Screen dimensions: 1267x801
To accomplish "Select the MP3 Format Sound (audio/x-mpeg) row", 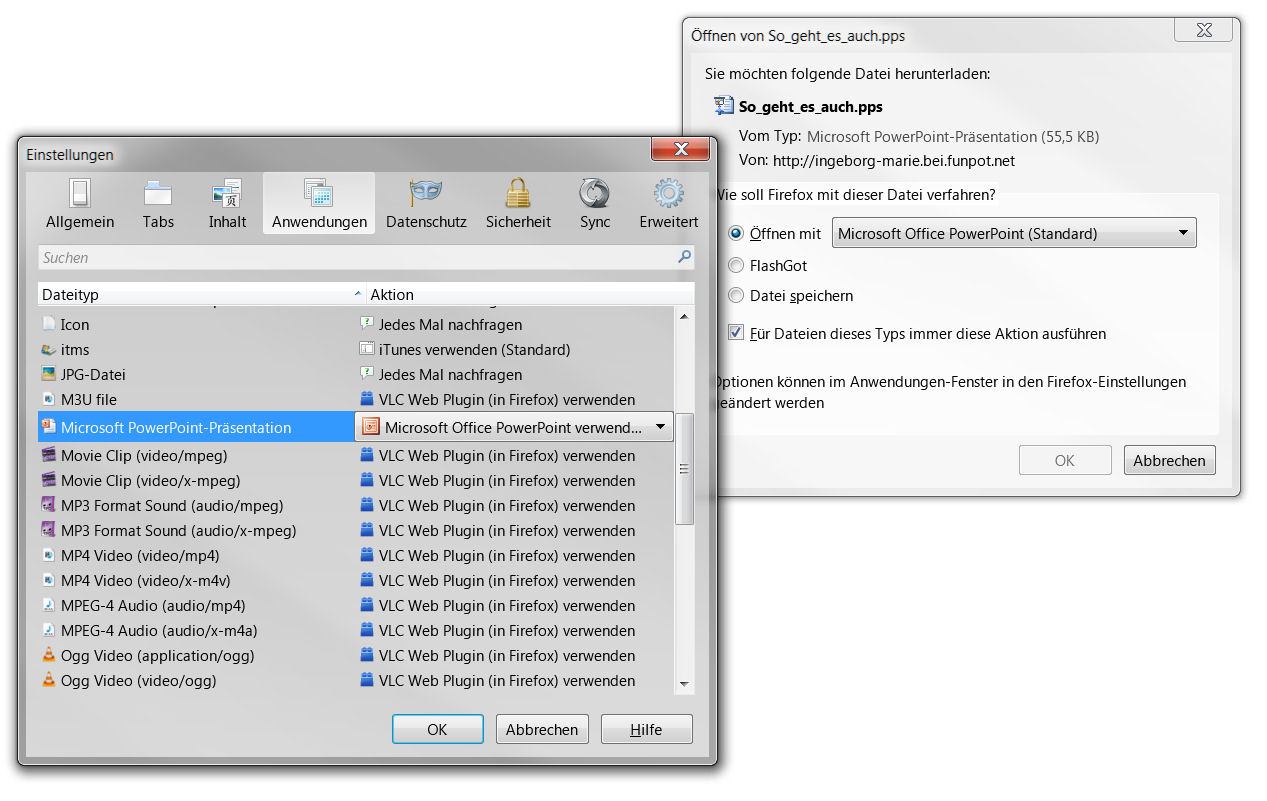I will click(x=356, y=530).
